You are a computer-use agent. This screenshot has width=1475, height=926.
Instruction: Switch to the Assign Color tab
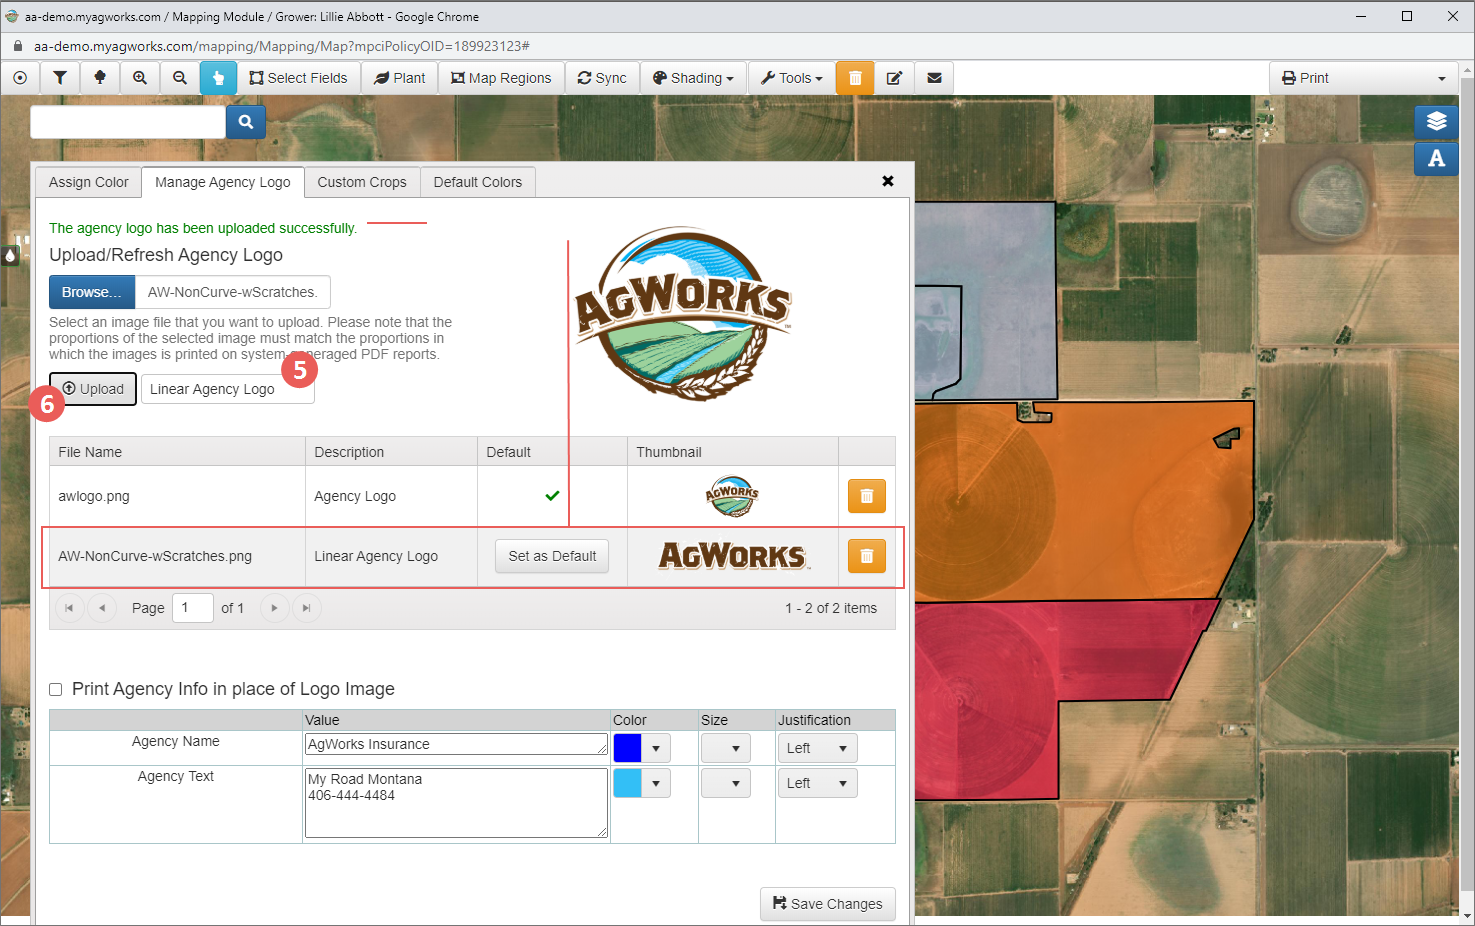pos(89,182)
